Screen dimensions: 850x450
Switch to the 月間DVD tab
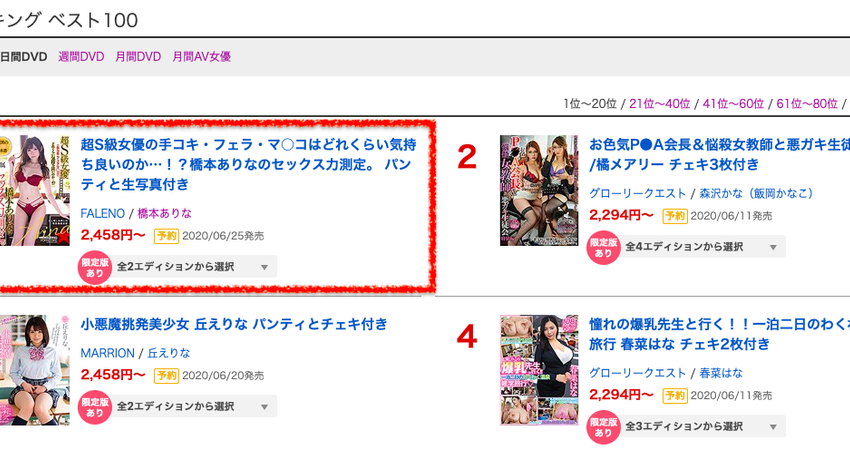pyautogui.click(x=138, y=57)
